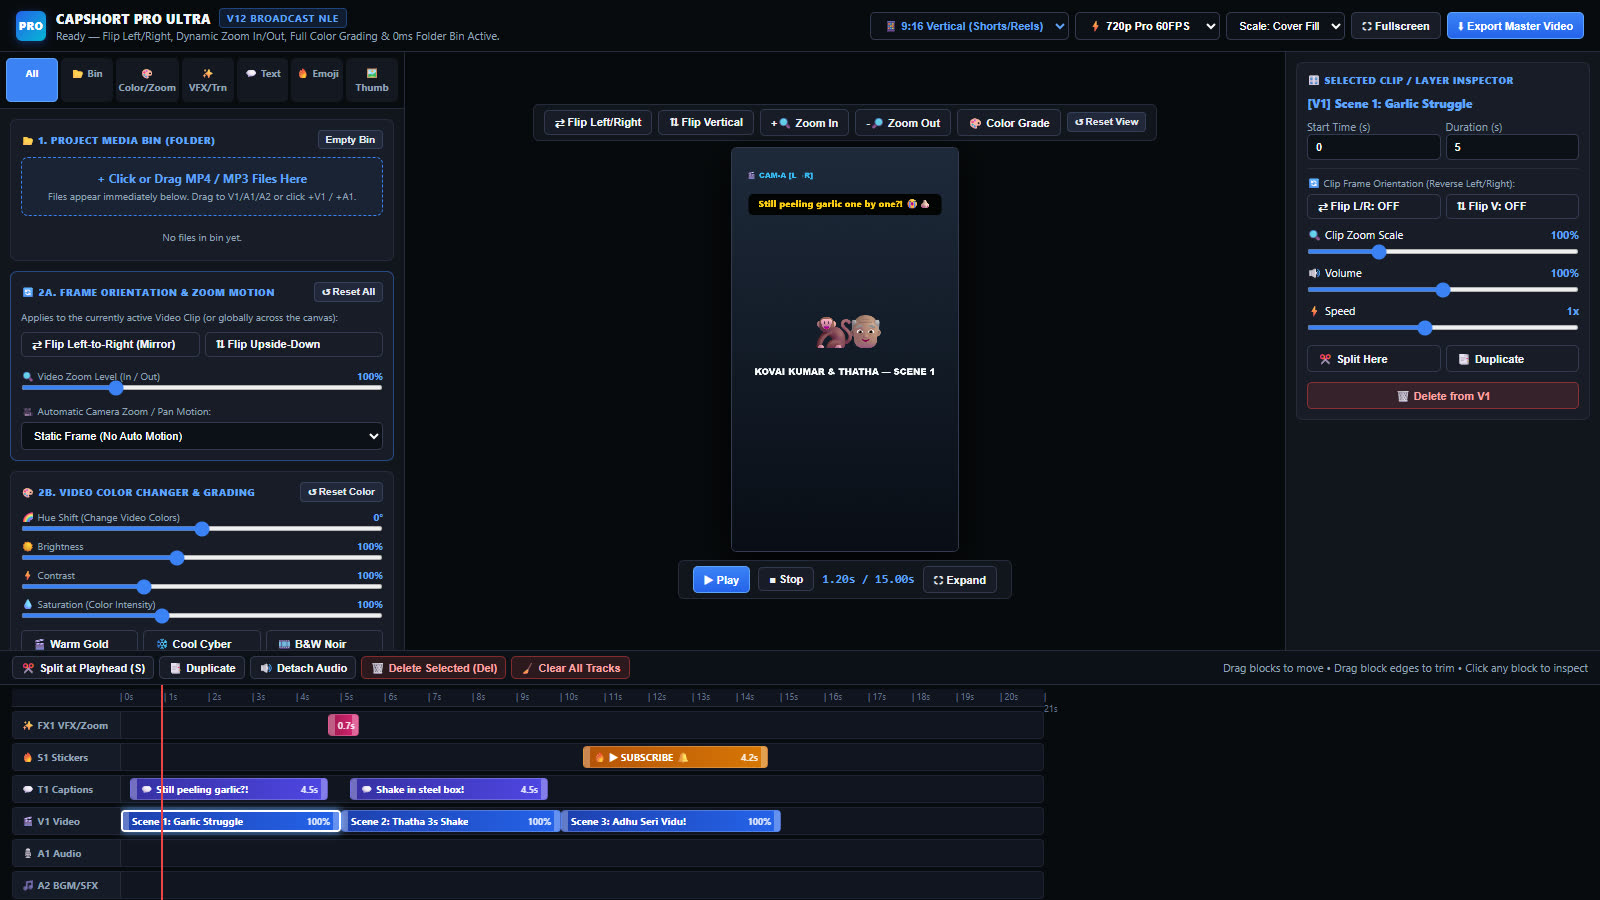
Task: Clear All Tracks broom button
Action: pyautogui.click(x=570, y=668)
